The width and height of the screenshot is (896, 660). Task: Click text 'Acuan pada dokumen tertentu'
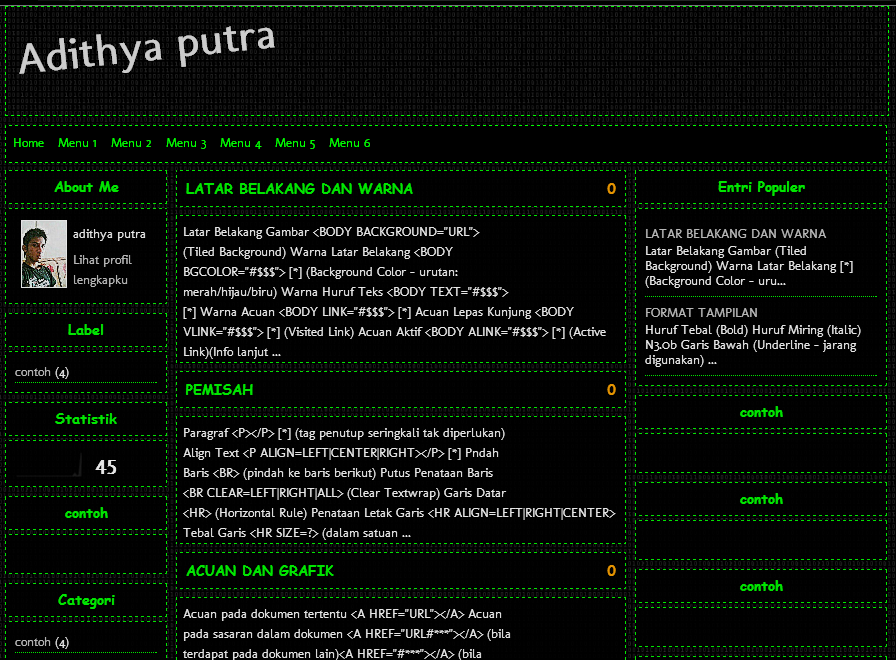265,614
